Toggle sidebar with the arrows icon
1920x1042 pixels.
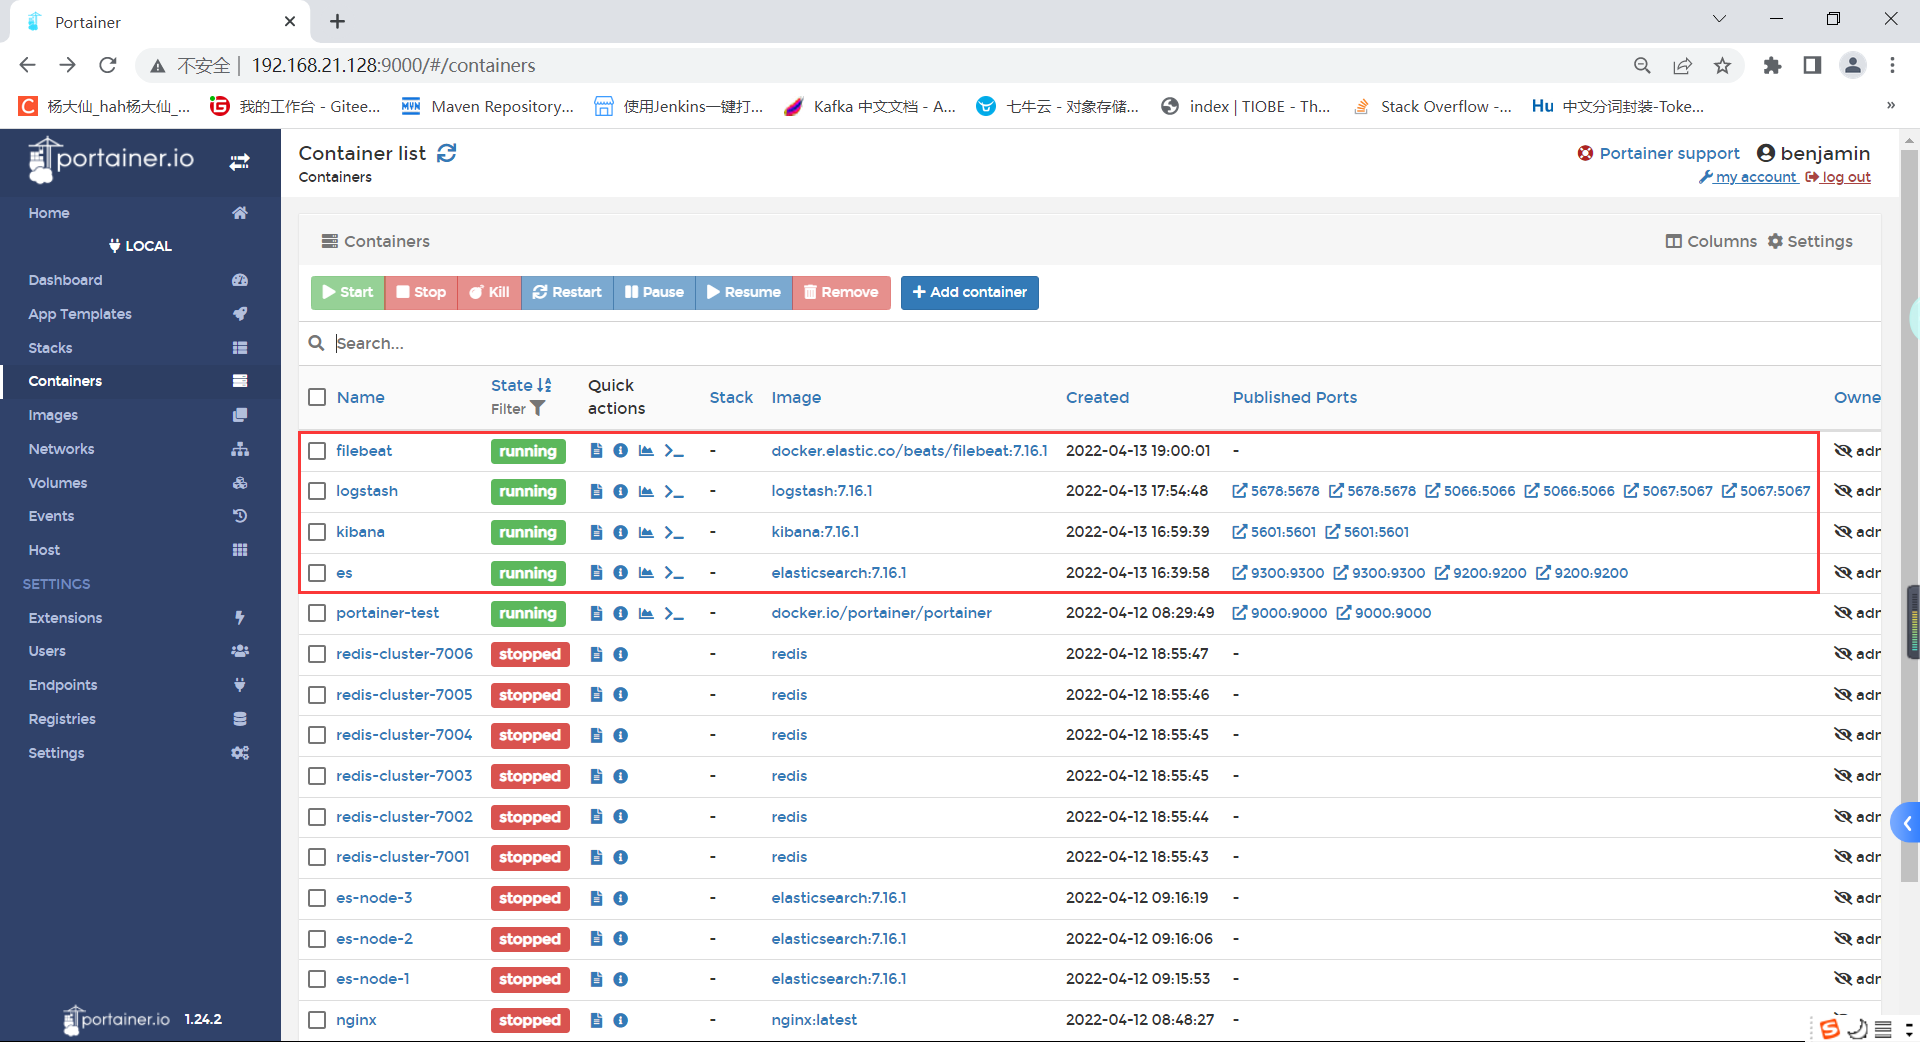tap(239, 161)
